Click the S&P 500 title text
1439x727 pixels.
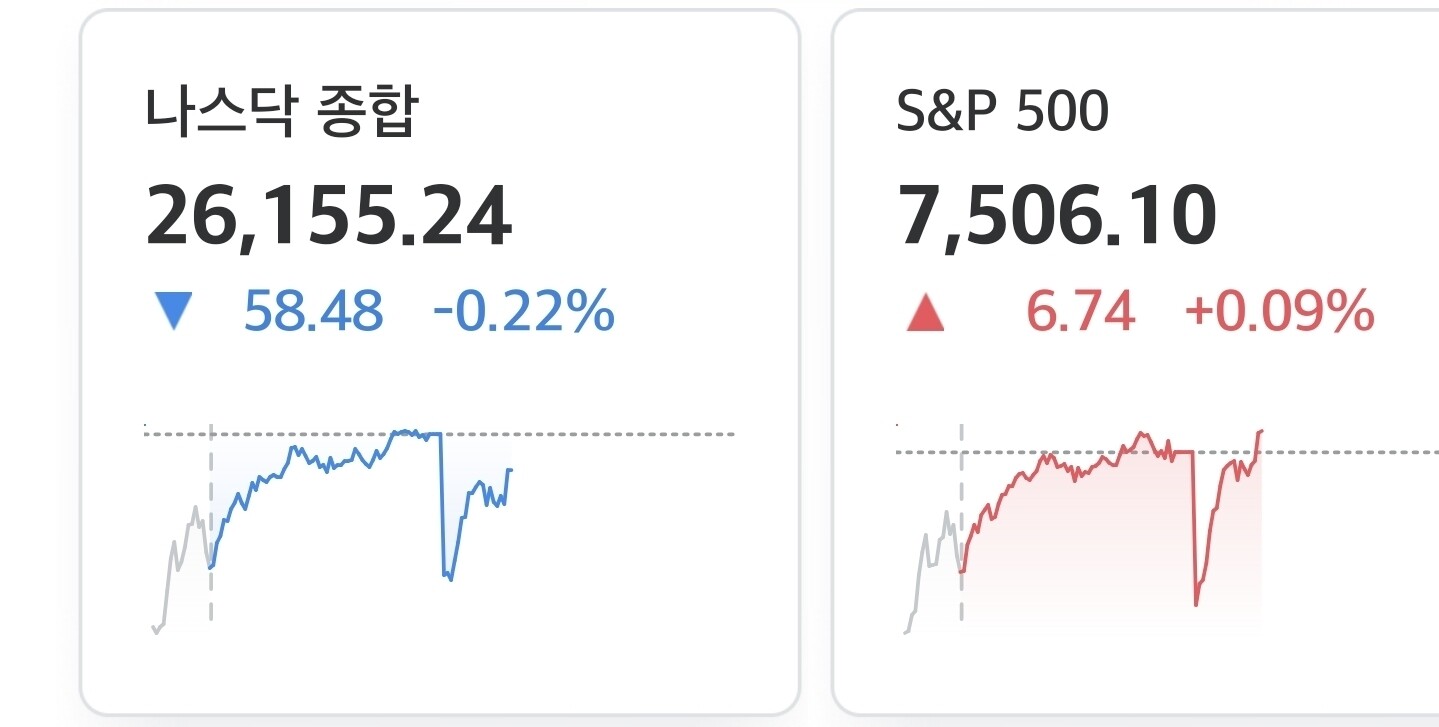1003,112
